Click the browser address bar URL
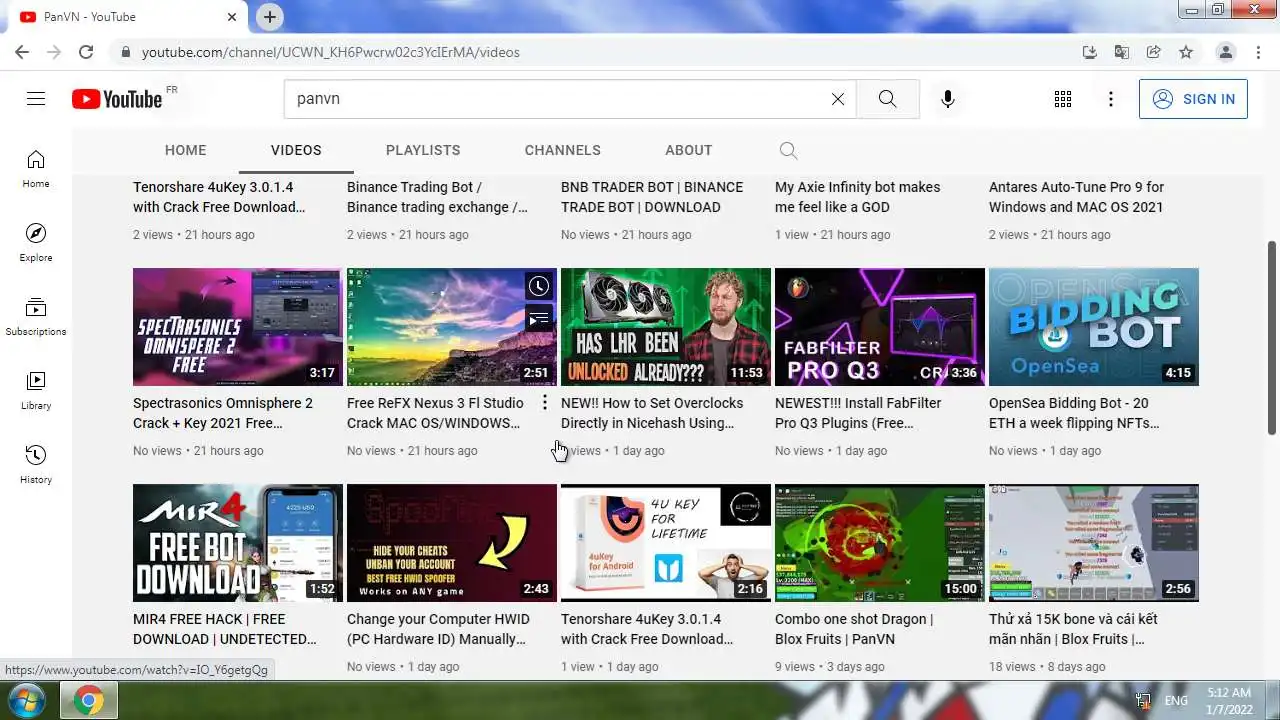 pos(330,52)
